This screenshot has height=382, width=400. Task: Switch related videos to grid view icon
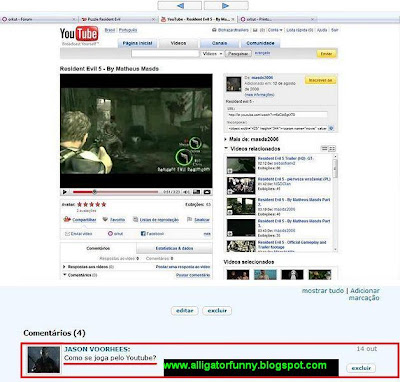332,148
